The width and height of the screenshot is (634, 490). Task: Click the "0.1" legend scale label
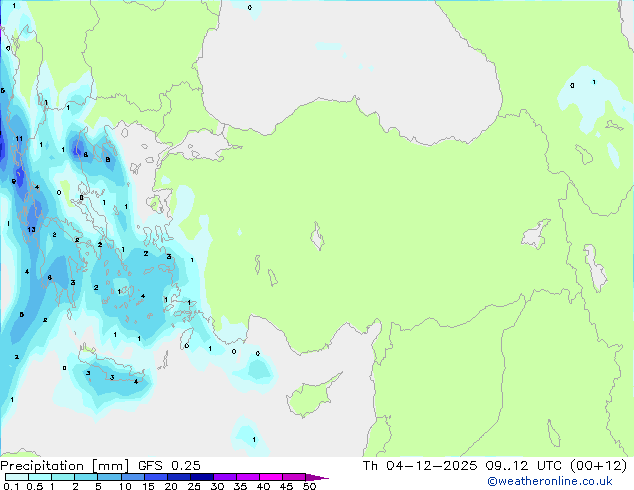point(11,486)
